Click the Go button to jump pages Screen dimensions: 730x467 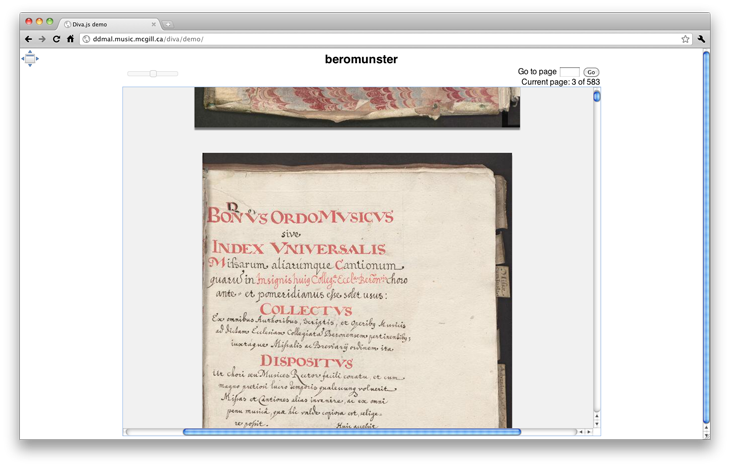(x=591, y=72)
